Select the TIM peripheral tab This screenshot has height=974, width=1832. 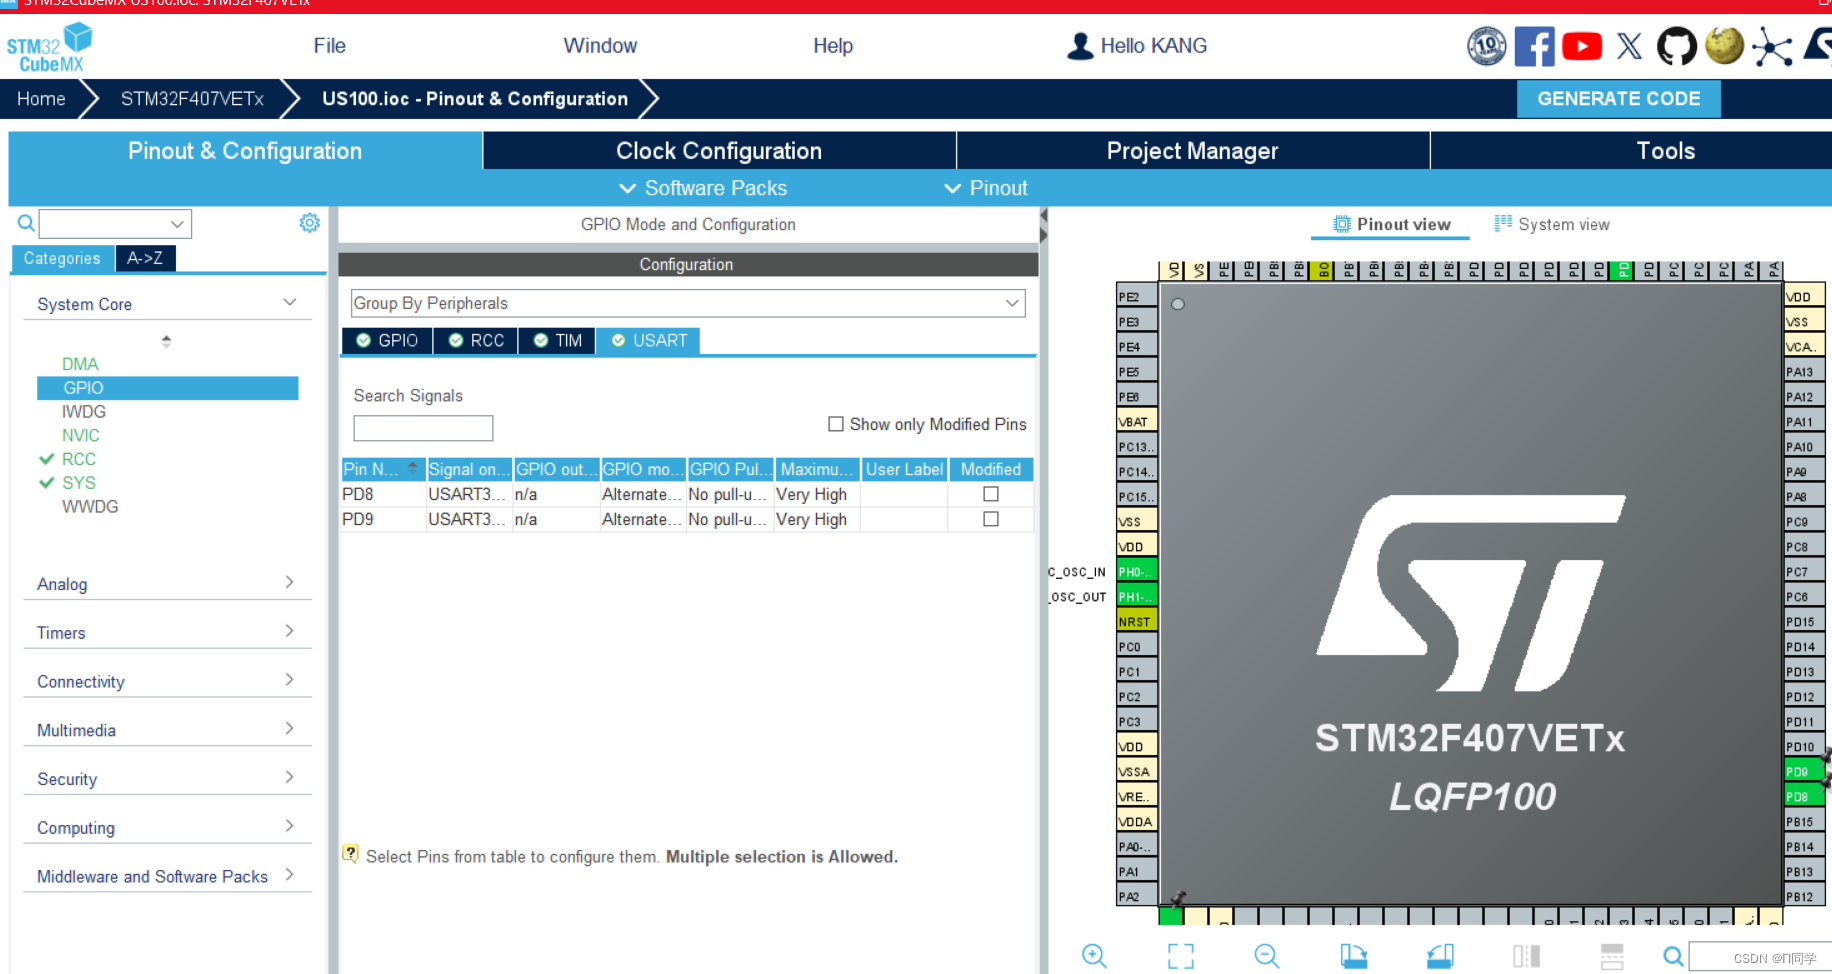(x=557, y=341)
